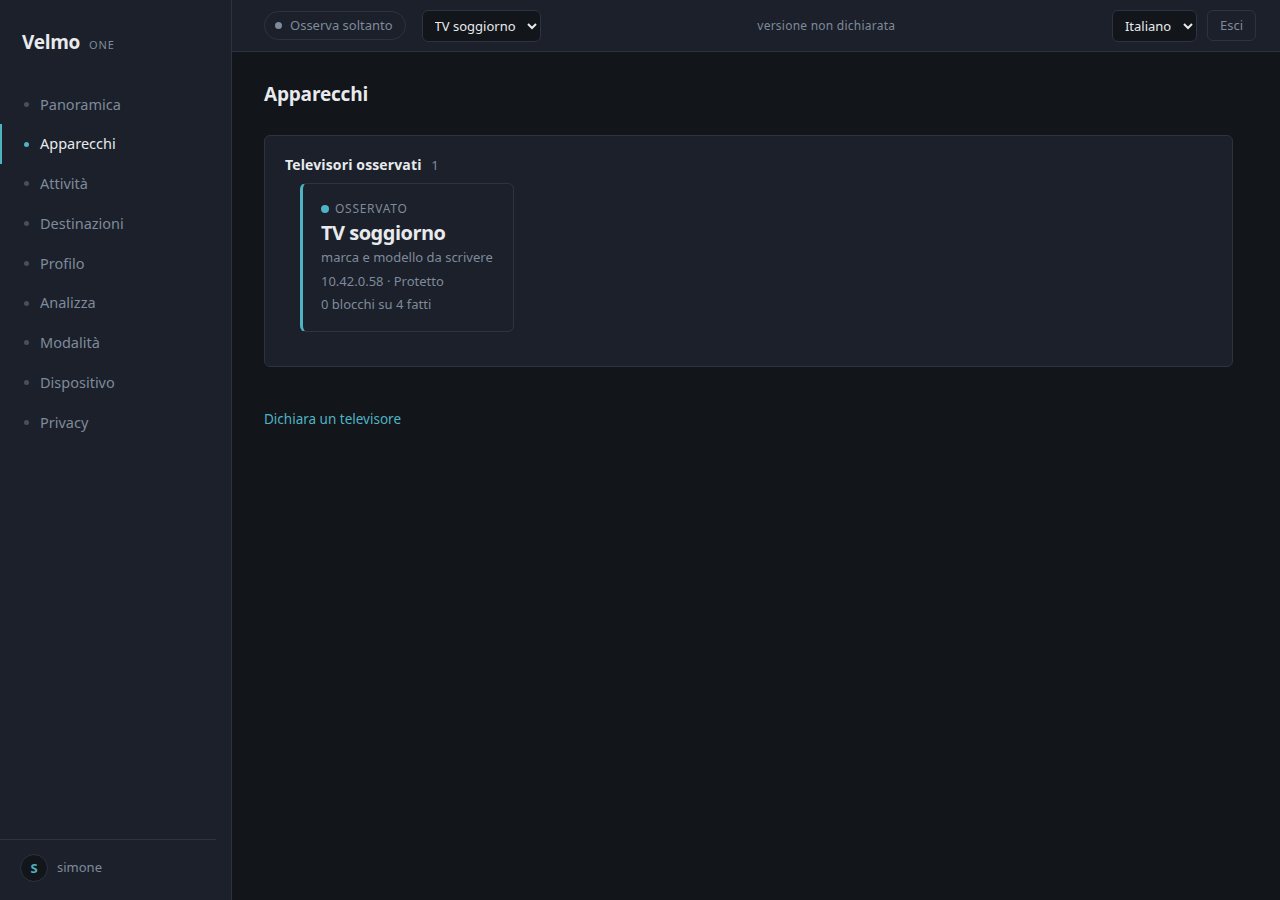Click the OSSERVATO status dot on TV card

coord(325,209)
